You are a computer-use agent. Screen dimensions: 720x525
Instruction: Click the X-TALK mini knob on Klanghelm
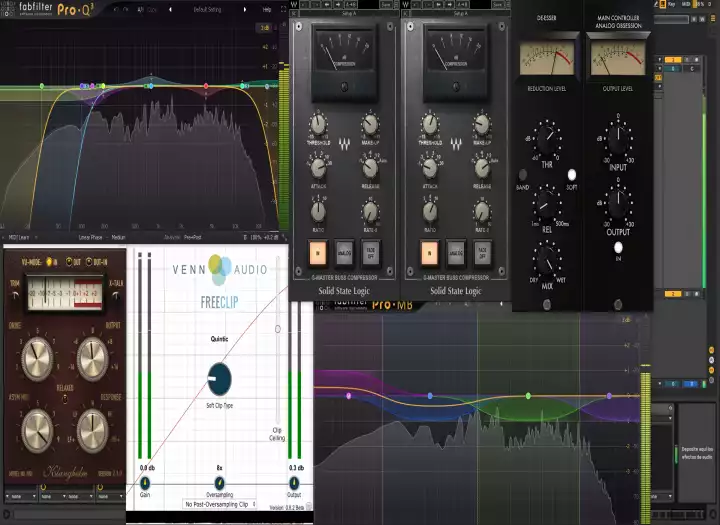click(x=116, y=294)
